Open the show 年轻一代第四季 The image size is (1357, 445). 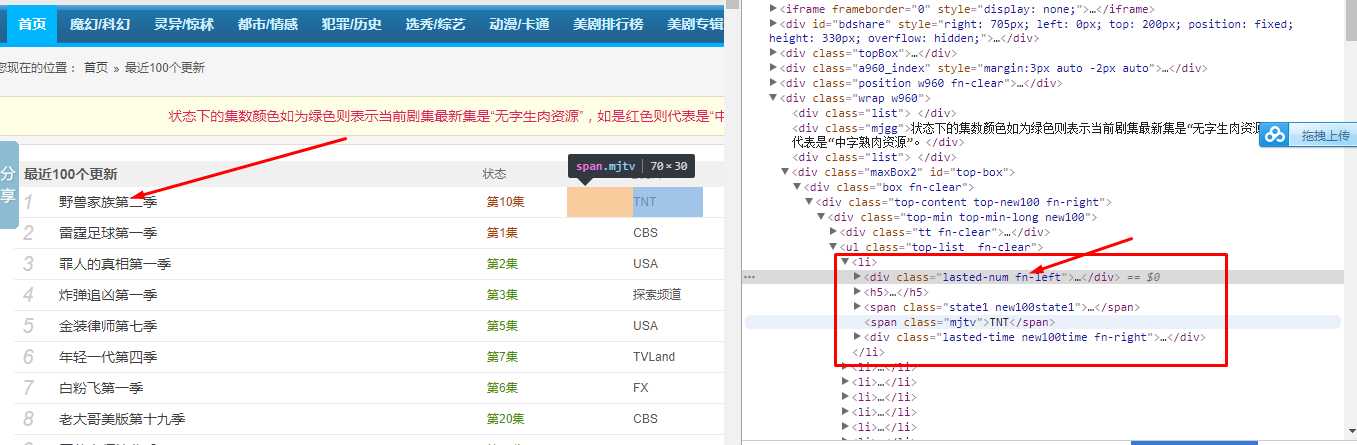(108, 357)
